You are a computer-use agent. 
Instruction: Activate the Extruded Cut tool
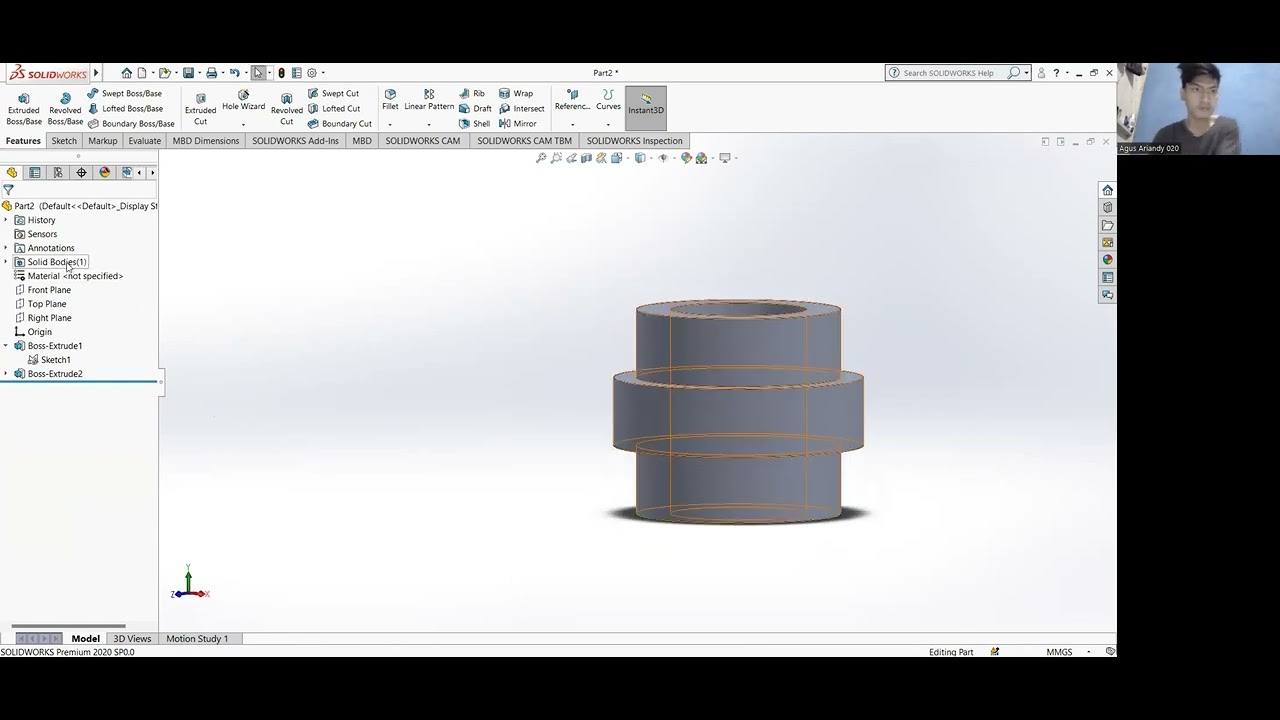(200, 109)
